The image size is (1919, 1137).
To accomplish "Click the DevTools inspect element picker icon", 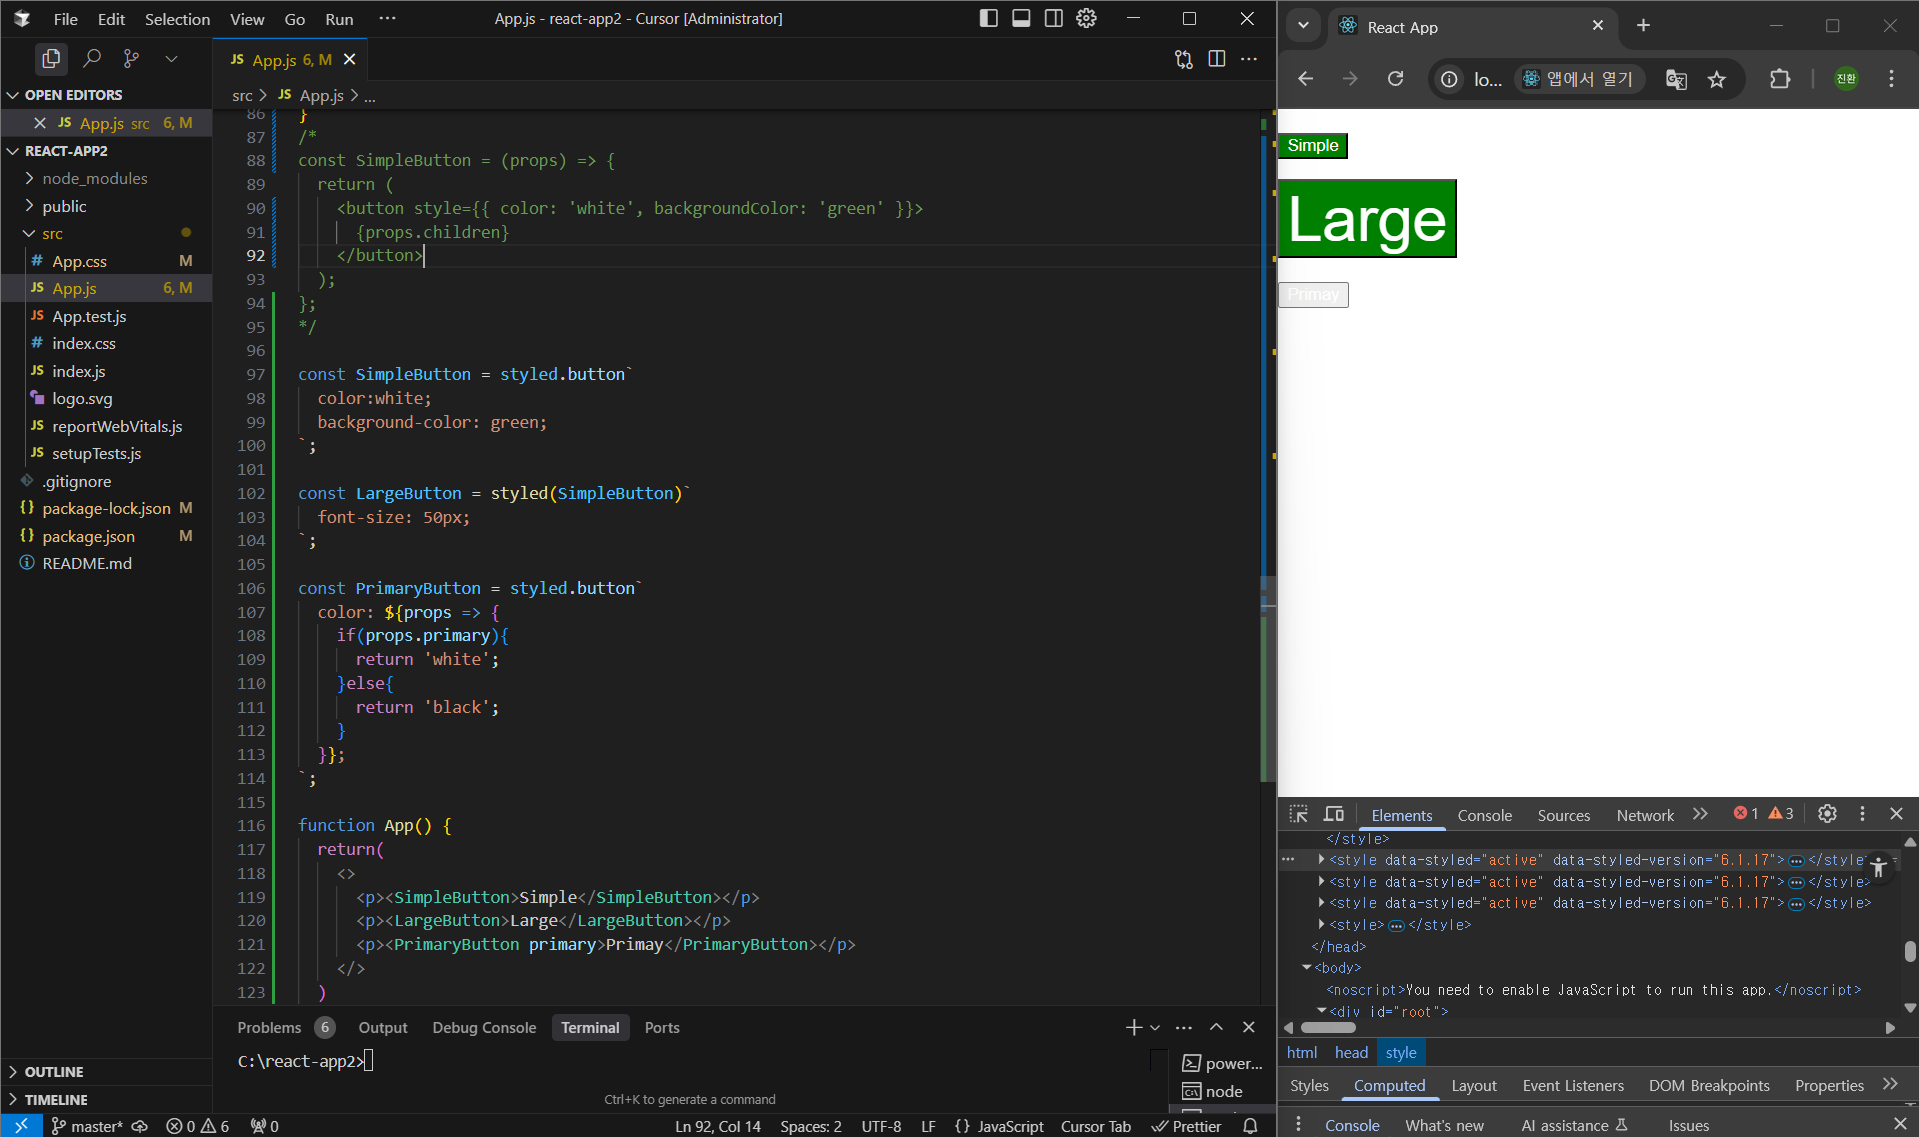I will tap(1298, 814).
